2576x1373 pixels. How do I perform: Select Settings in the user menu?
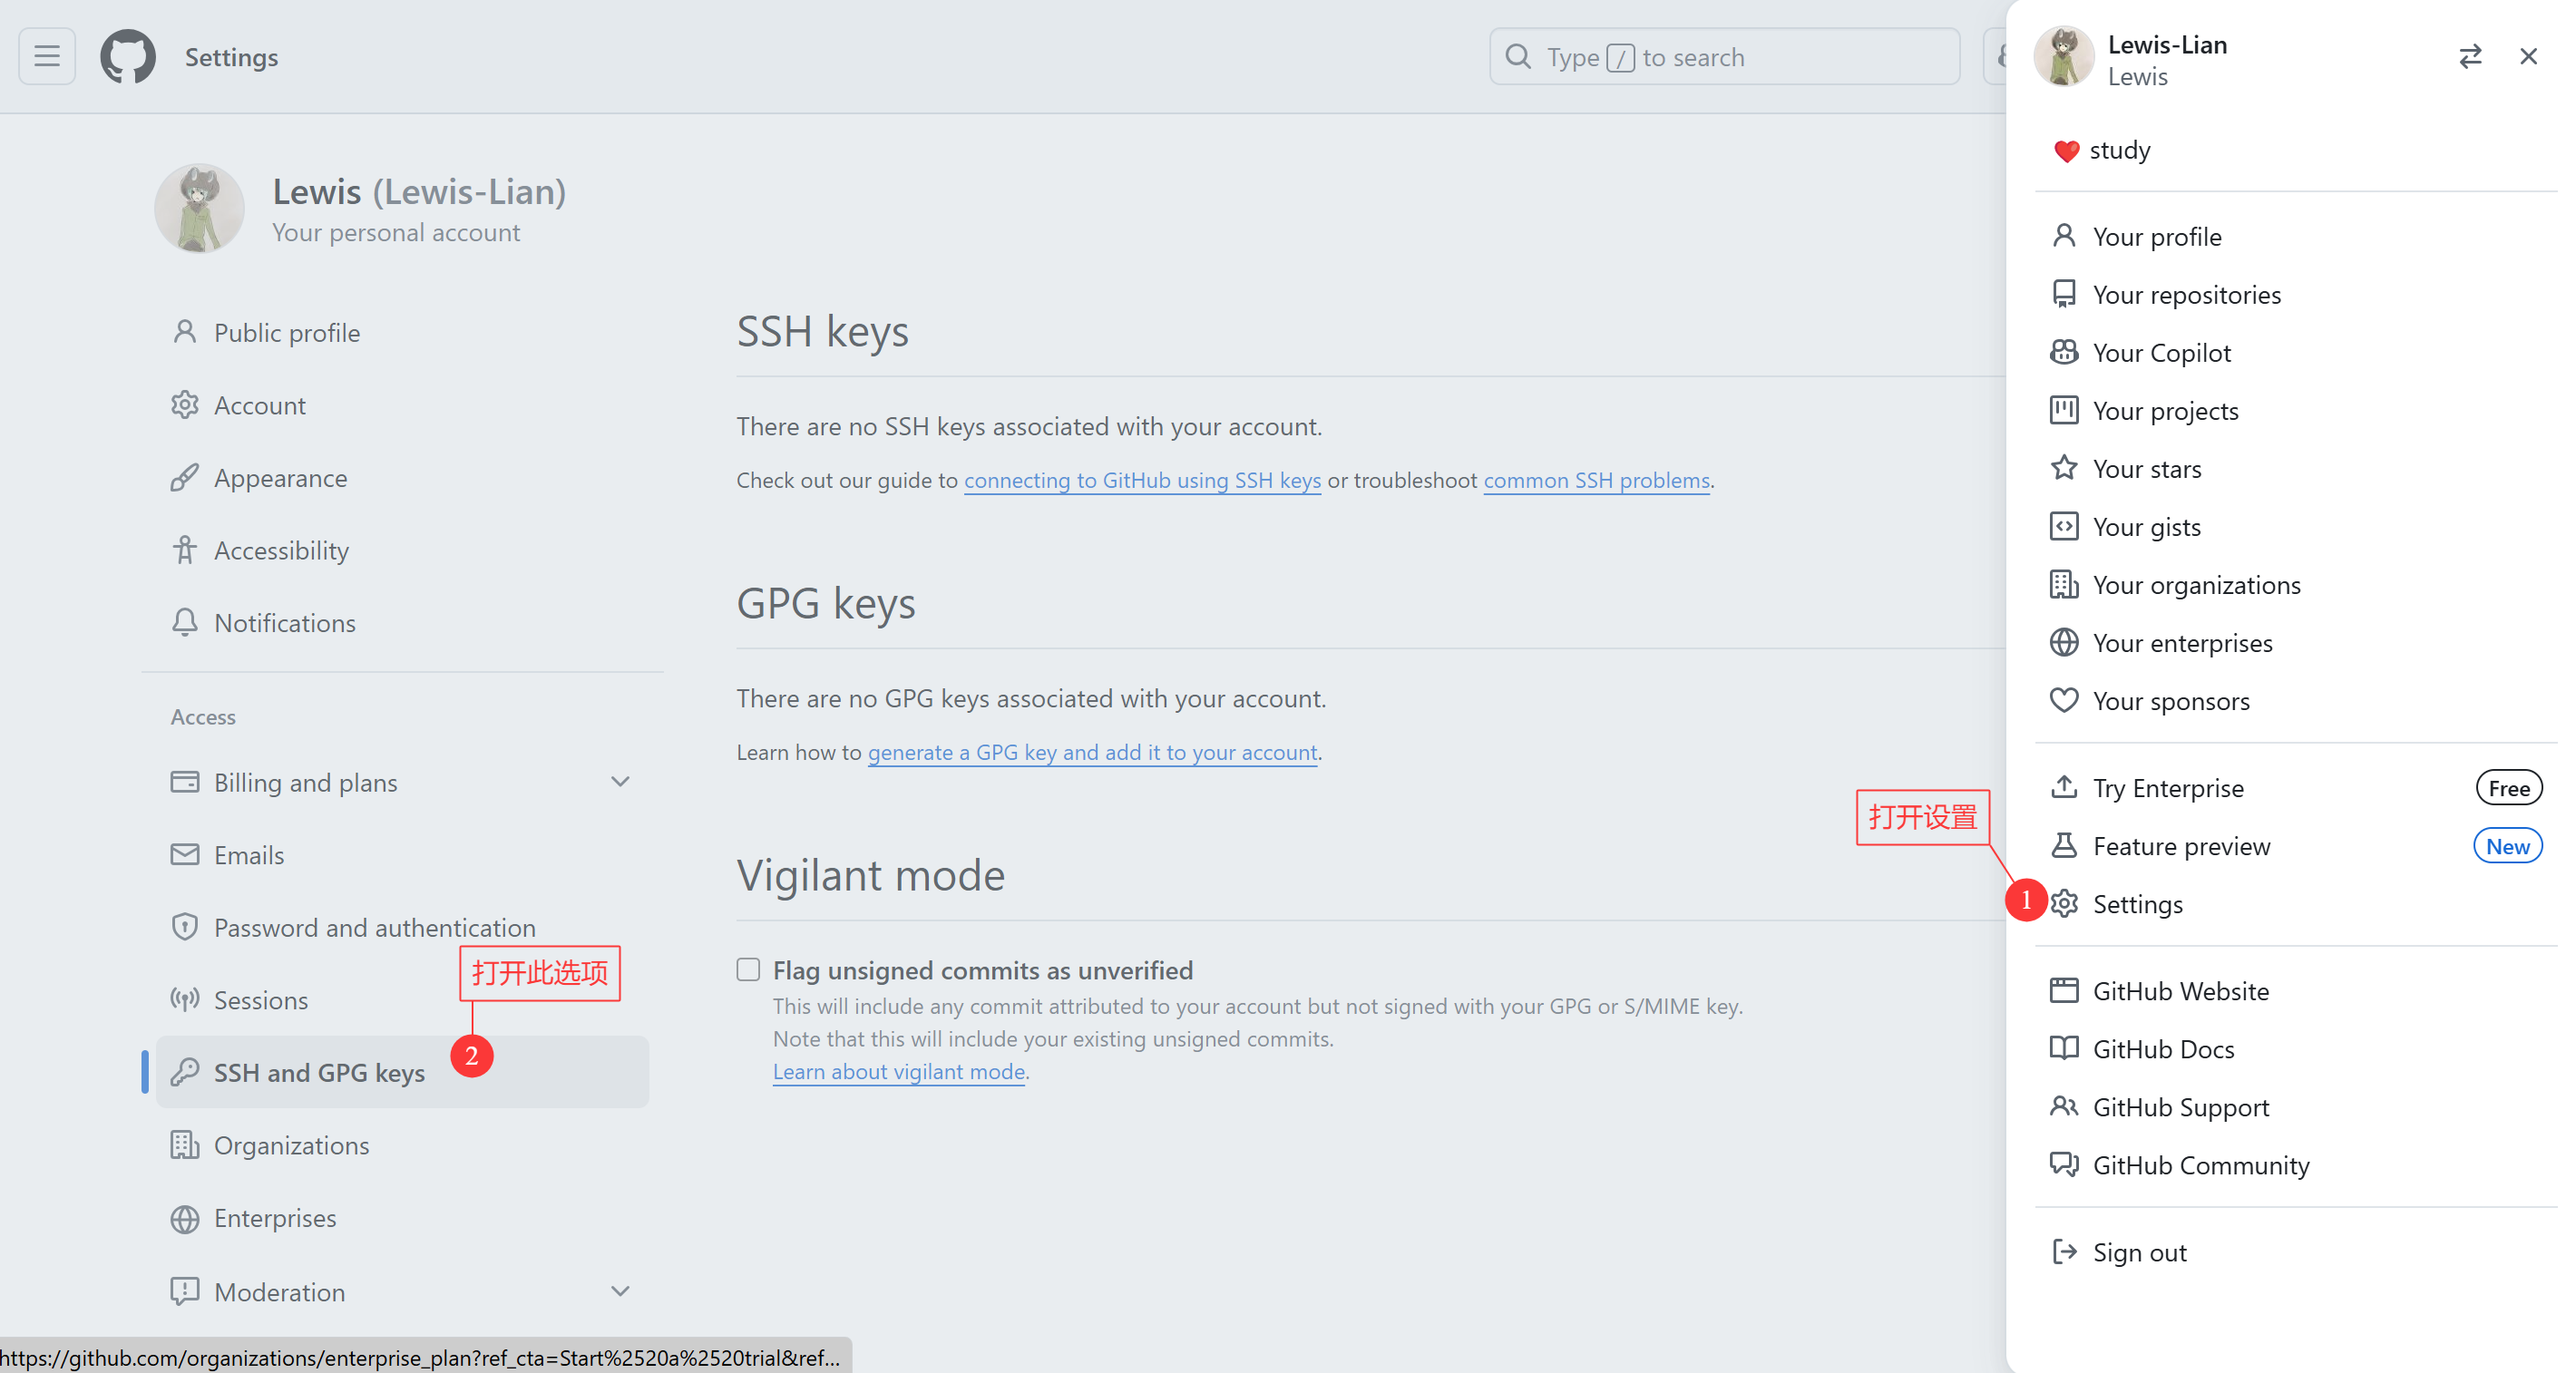click(x=2295, y=904)
